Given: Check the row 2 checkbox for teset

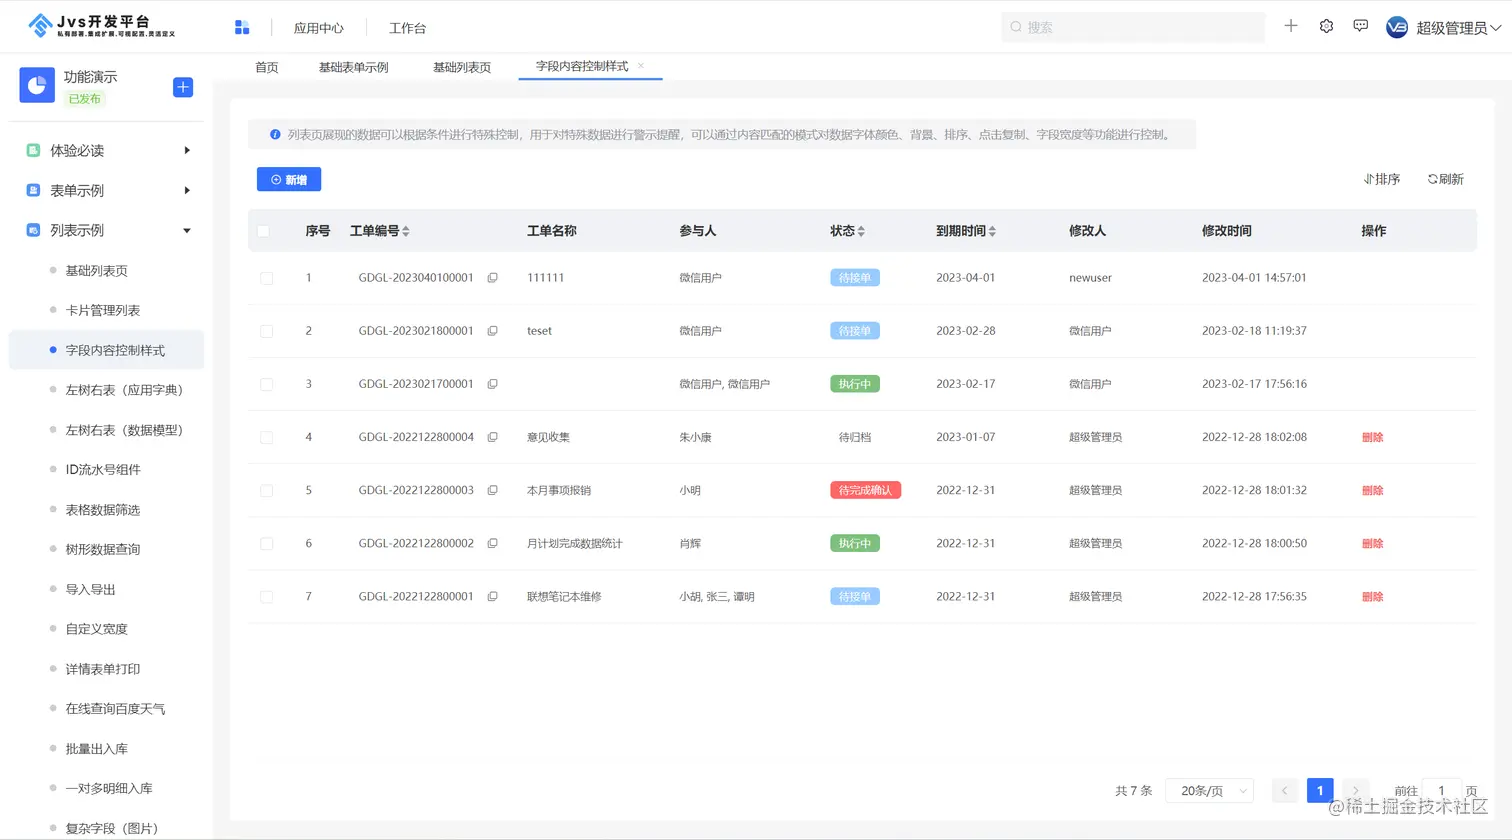Looking at the screenshot, I should (266, 331).
